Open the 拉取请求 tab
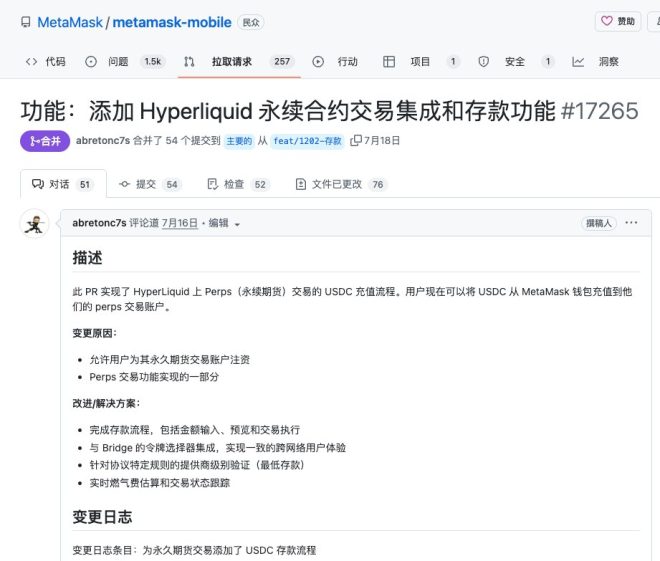The height and width of the screenshot is (561, 660). tap(232, 62)
